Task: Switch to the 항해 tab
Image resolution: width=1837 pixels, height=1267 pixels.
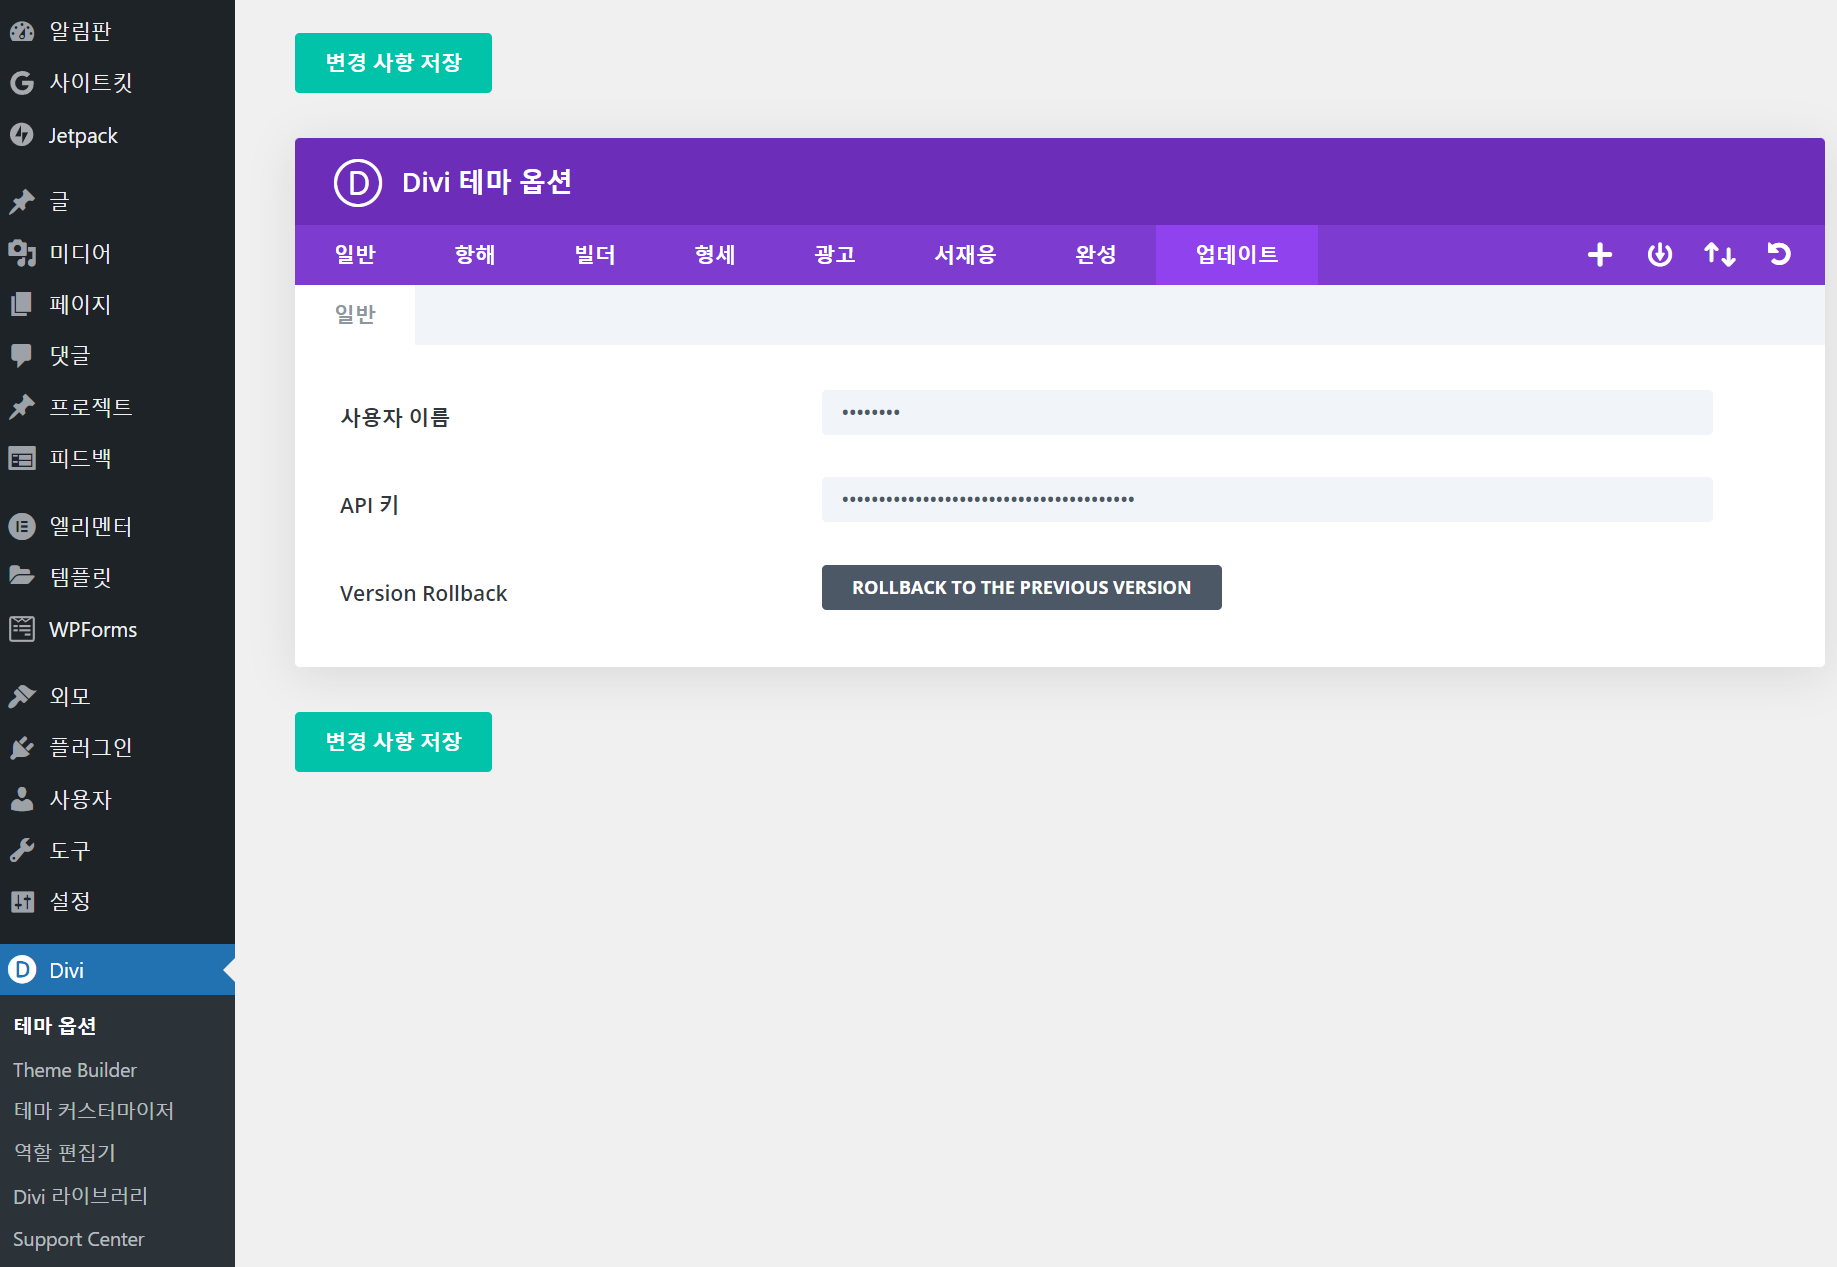Action: click(475, 255)
